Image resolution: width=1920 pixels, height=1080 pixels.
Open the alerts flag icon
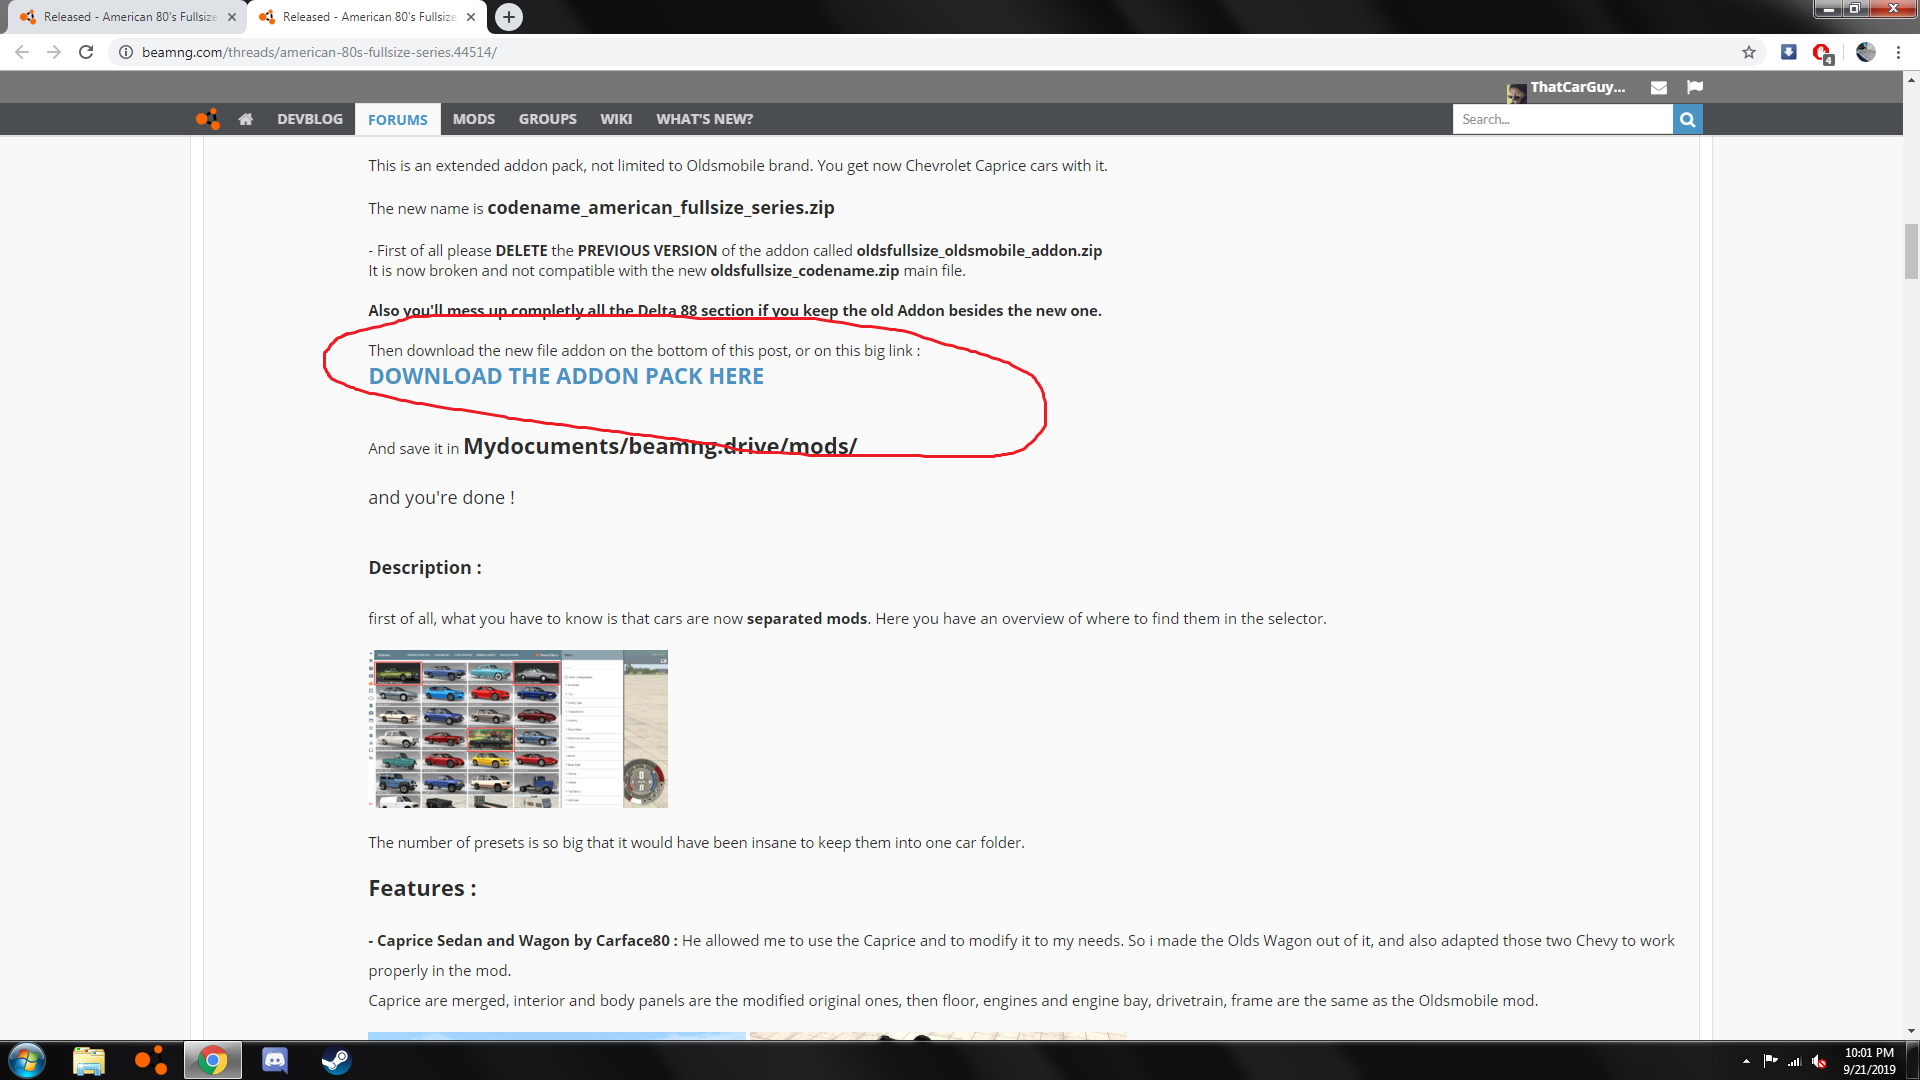coord(1695,87)
